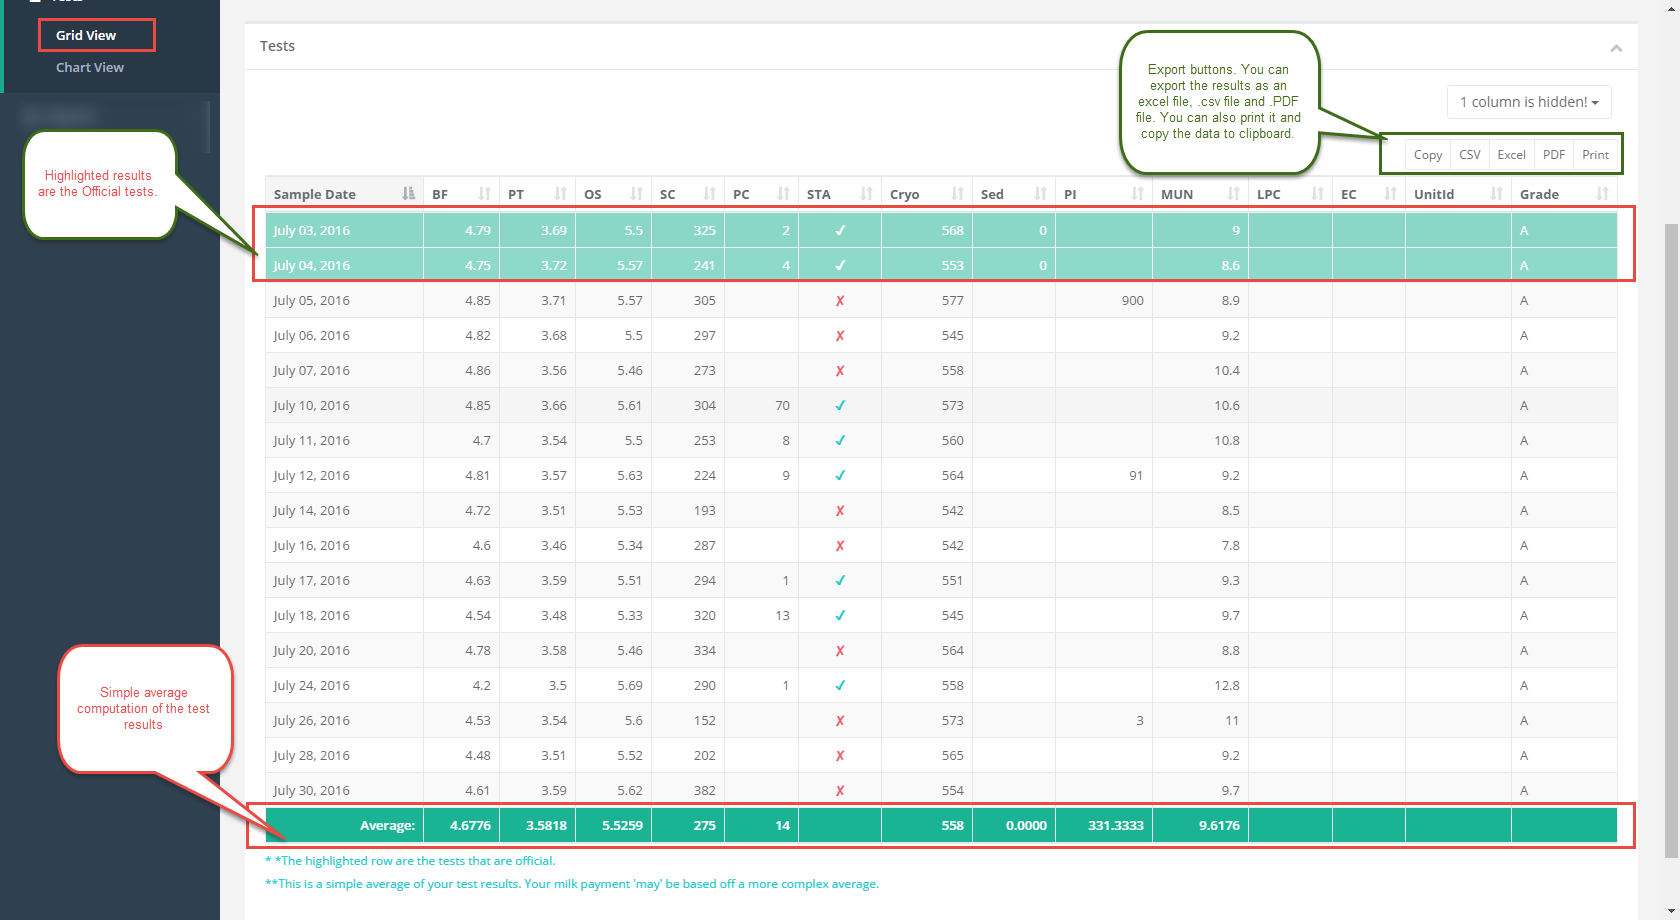
Task: Click the Average BF value 4.6776
Action: 470,825
